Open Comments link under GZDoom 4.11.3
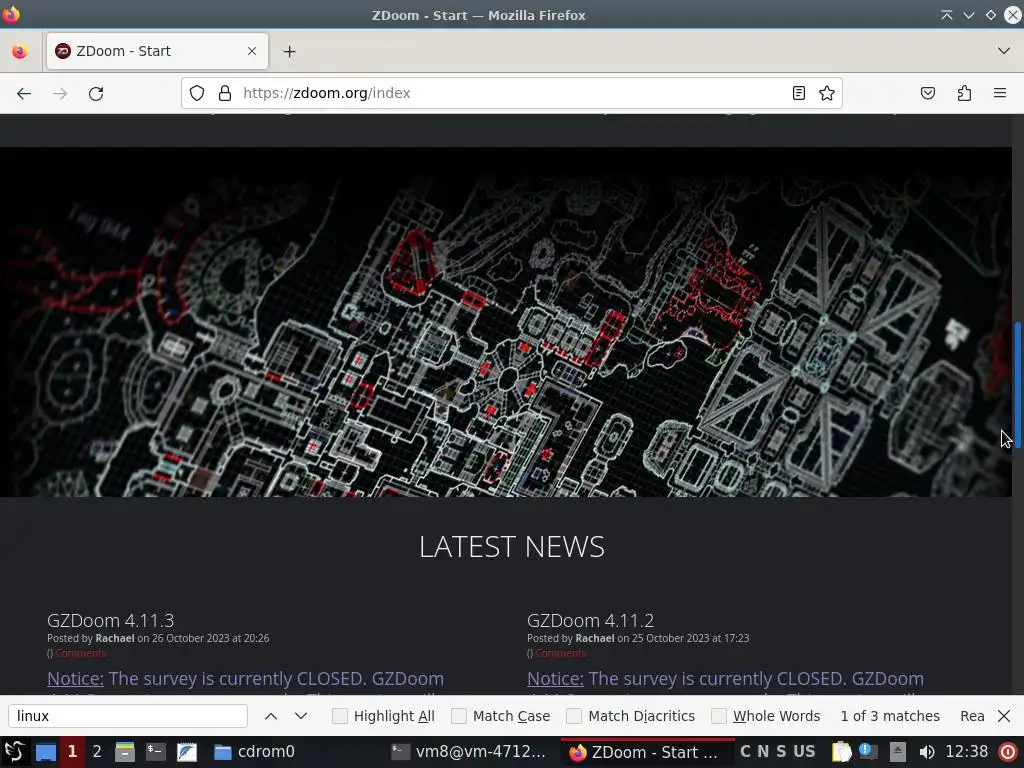Viewport: 1024px width, 768px height. pos(80,654)
